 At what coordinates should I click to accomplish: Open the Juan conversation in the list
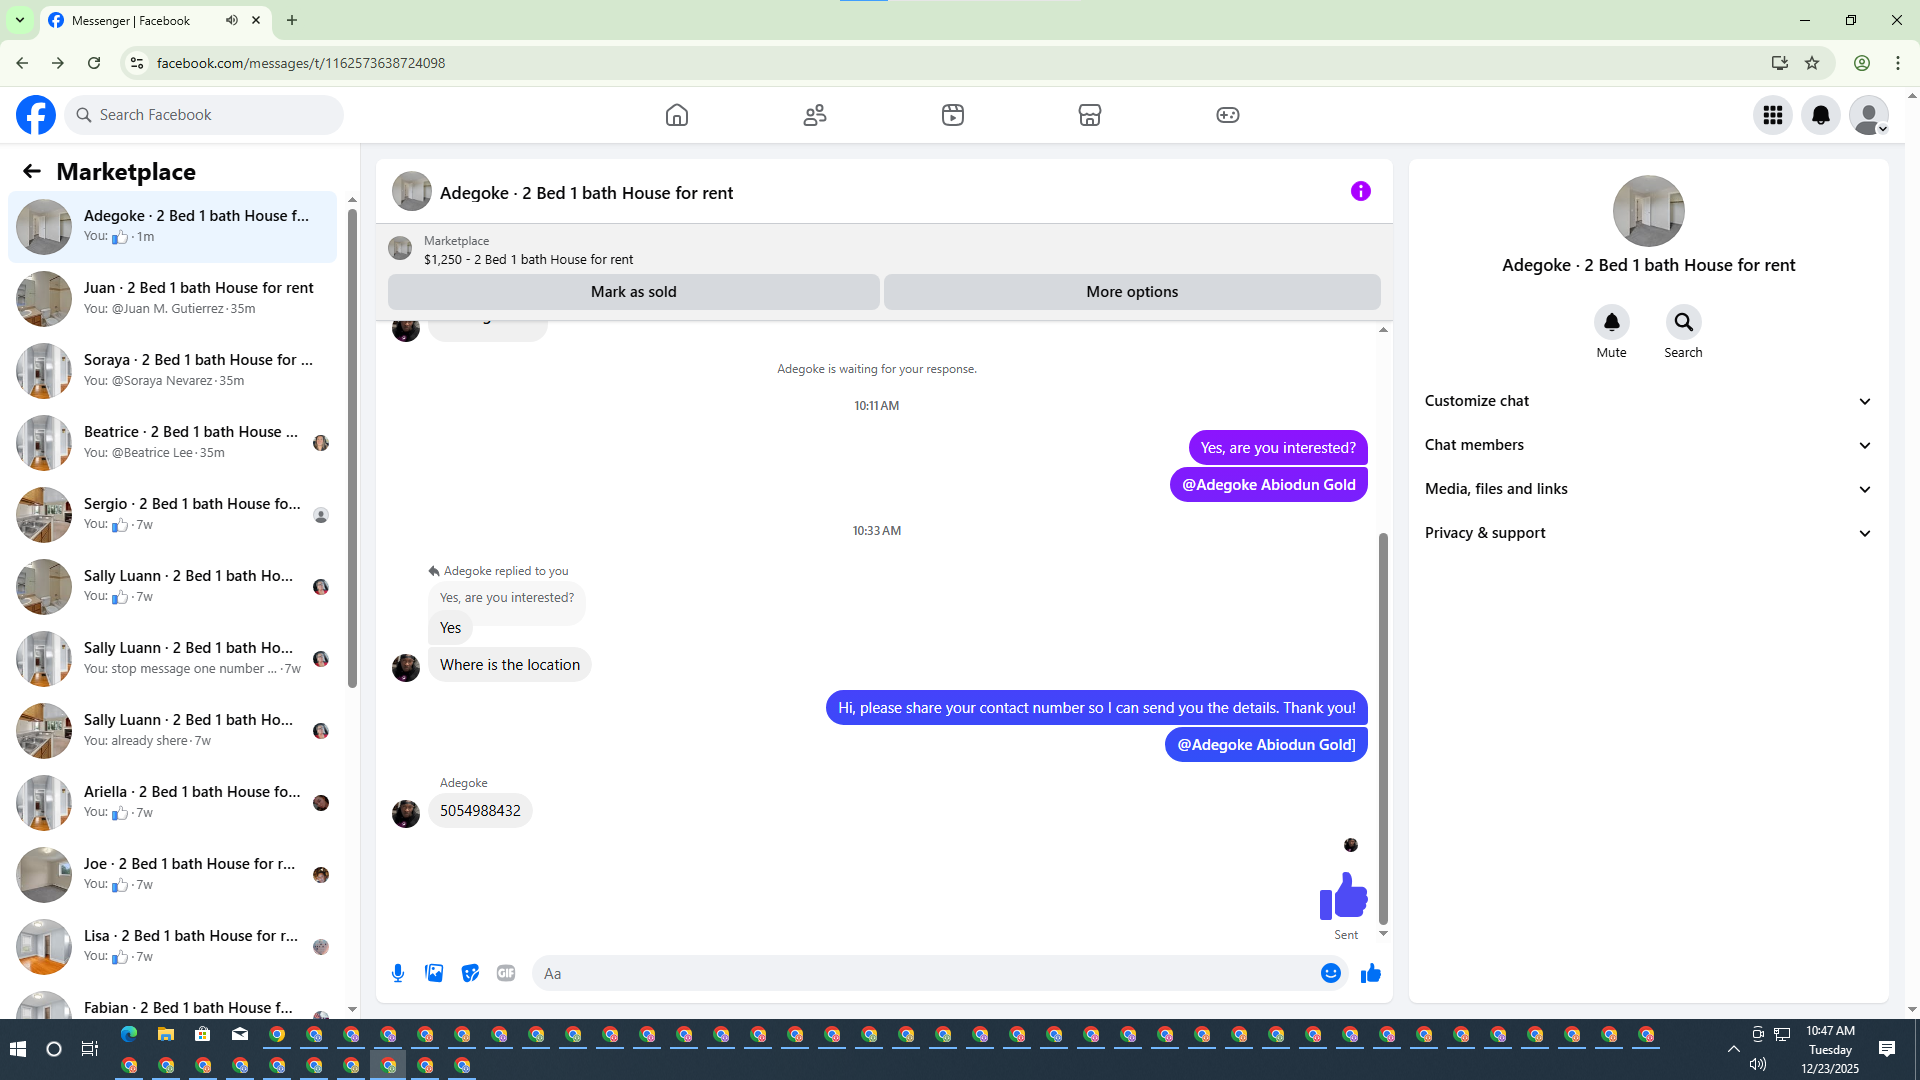pos(175,298)
